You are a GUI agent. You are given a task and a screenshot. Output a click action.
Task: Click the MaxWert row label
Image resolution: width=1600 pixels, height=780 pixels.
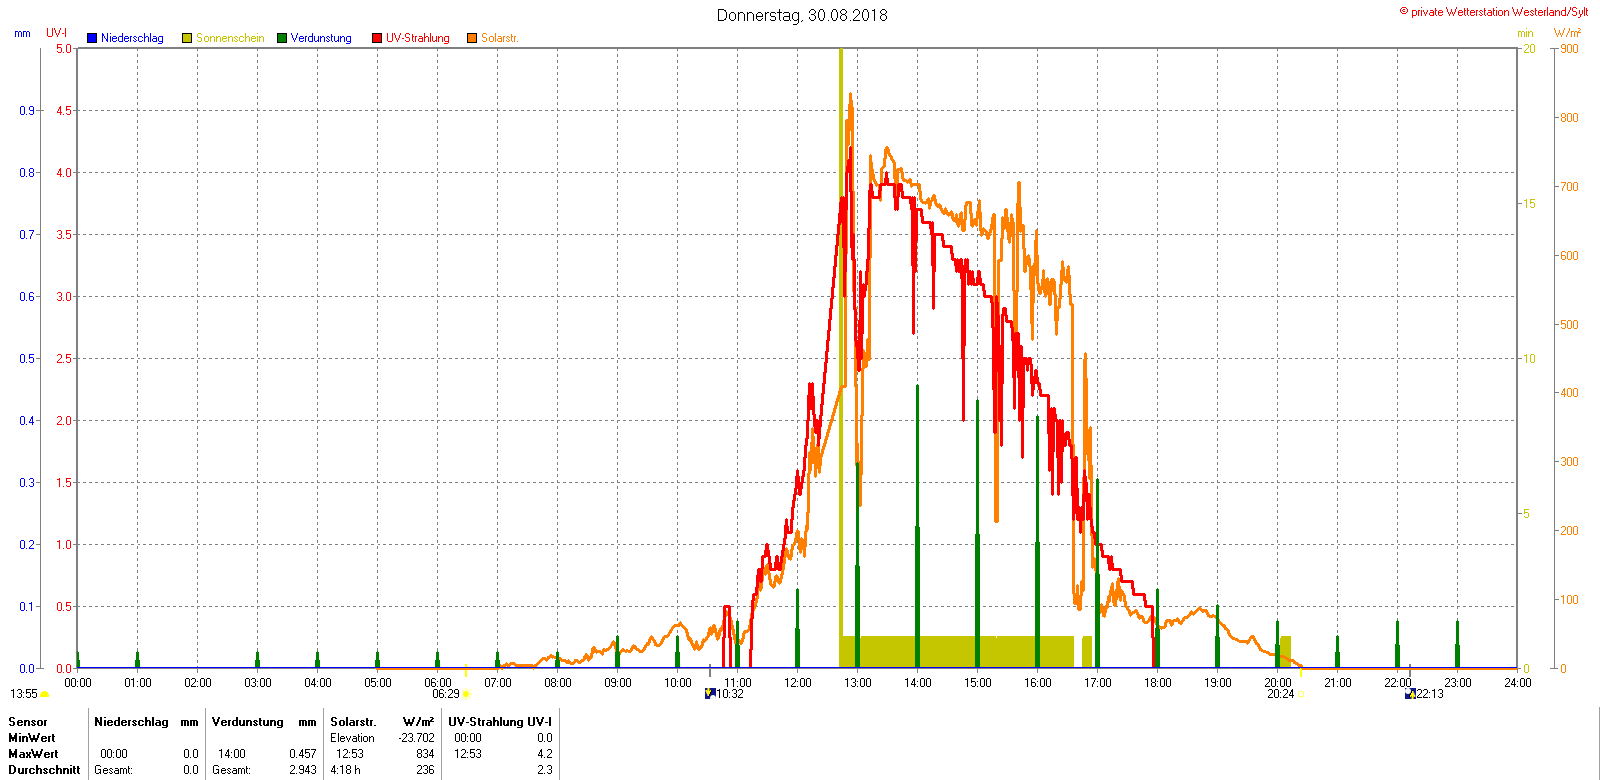33,754
